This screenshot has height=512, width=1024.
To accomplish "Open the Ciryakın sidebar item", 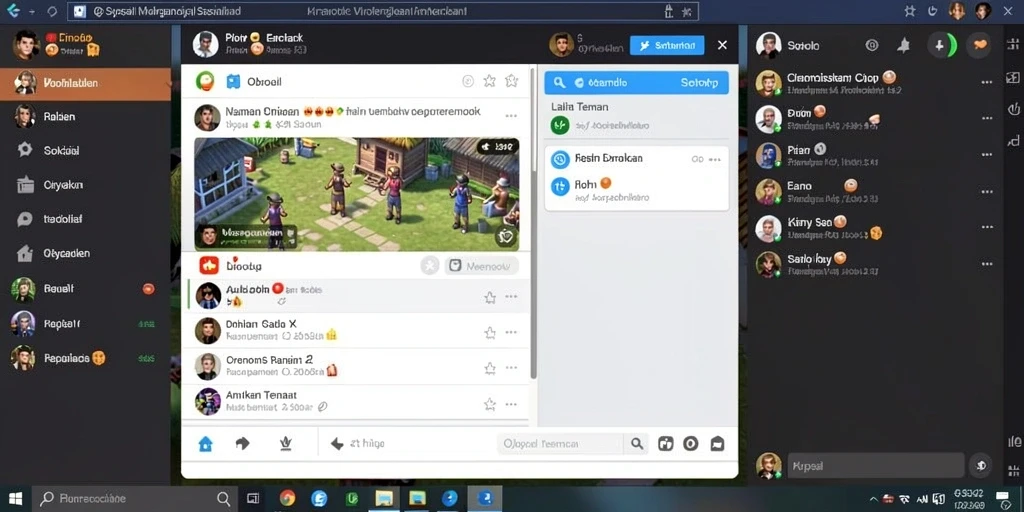I will point(85,185).
